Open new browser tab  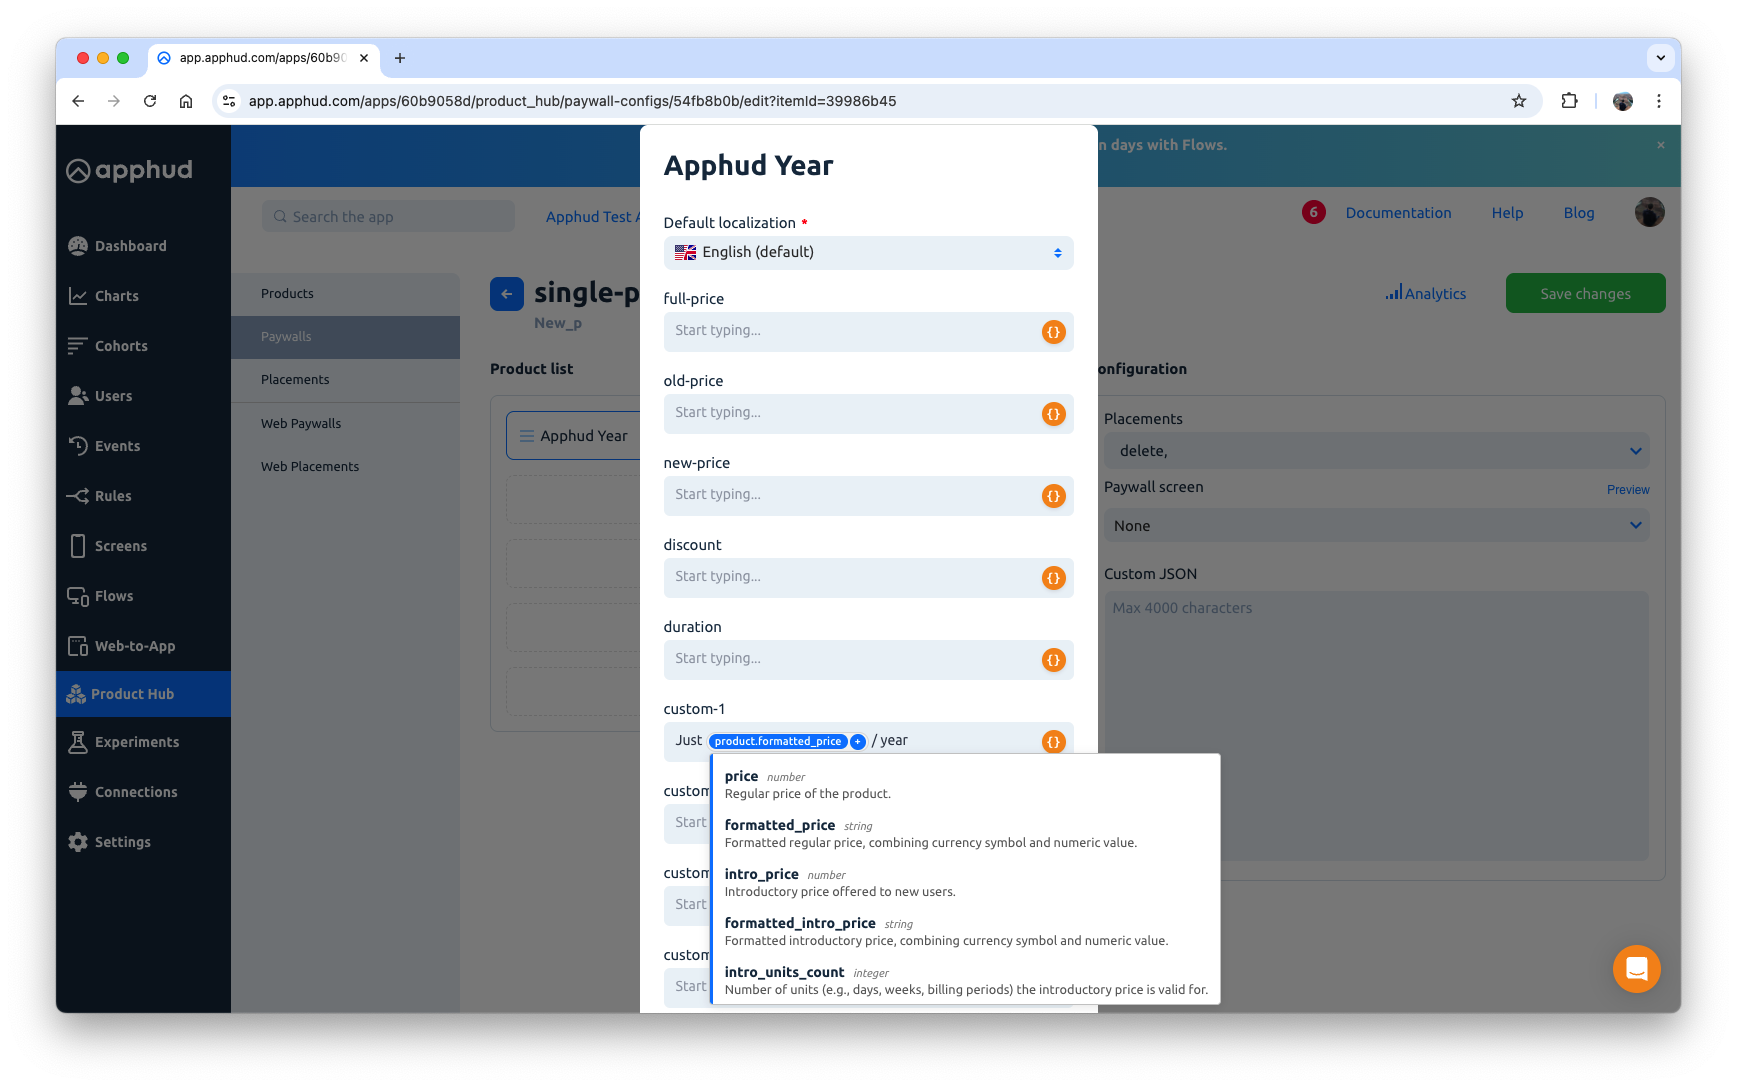(x=400, y=58)
